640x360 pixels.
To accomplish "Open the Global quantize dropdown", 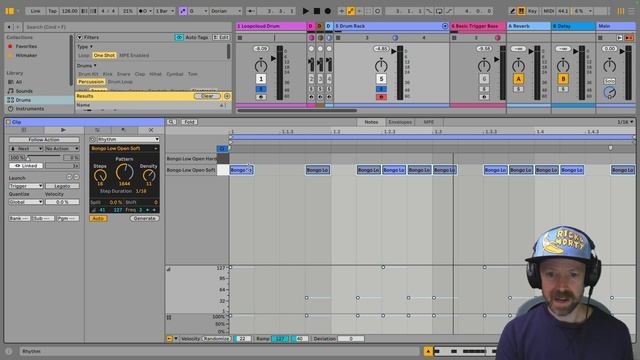I will 26,202.
